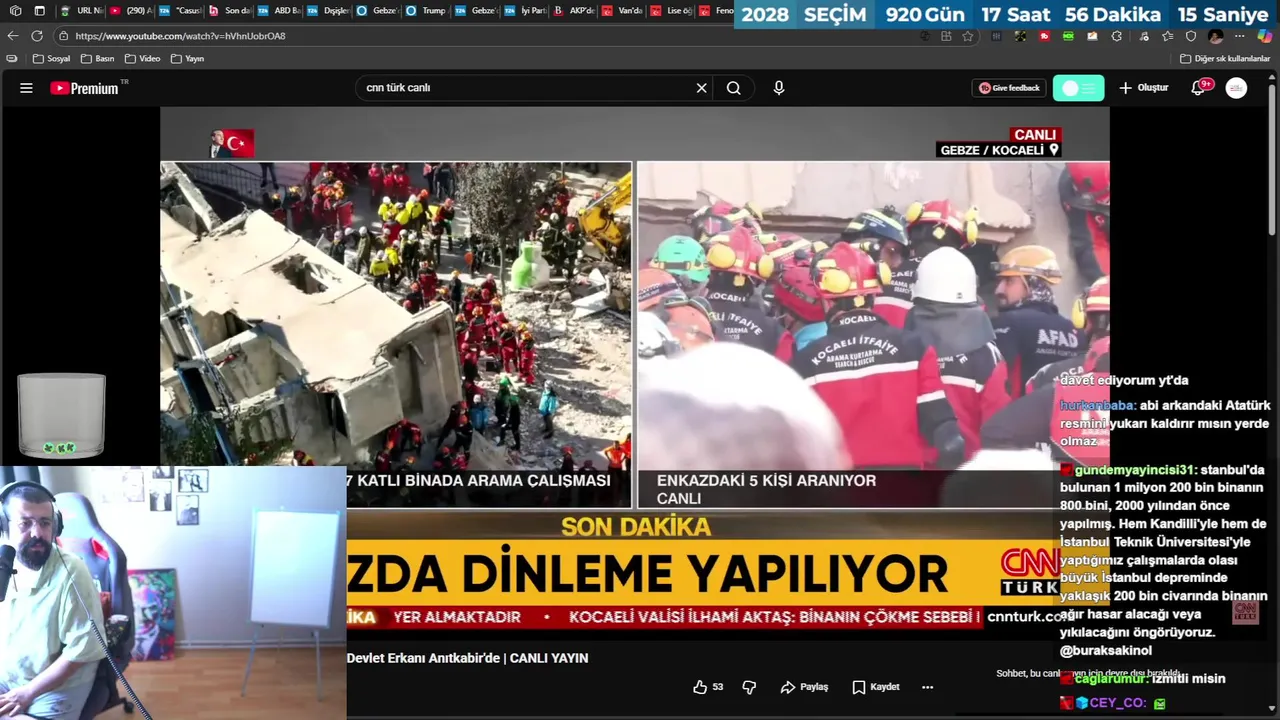1280x720 pixels.
Task: Switch to the Van'da tab
Action: [623, 11]
